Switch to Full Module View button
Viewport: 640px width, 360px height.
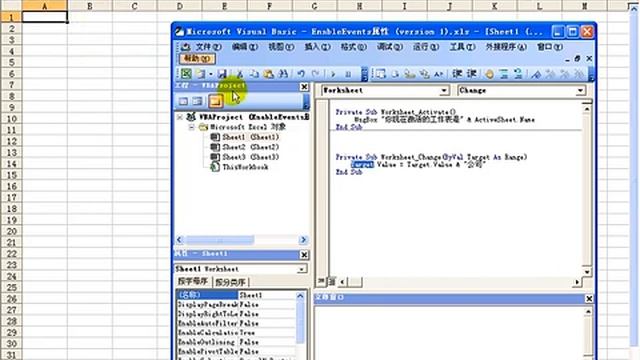331,281
